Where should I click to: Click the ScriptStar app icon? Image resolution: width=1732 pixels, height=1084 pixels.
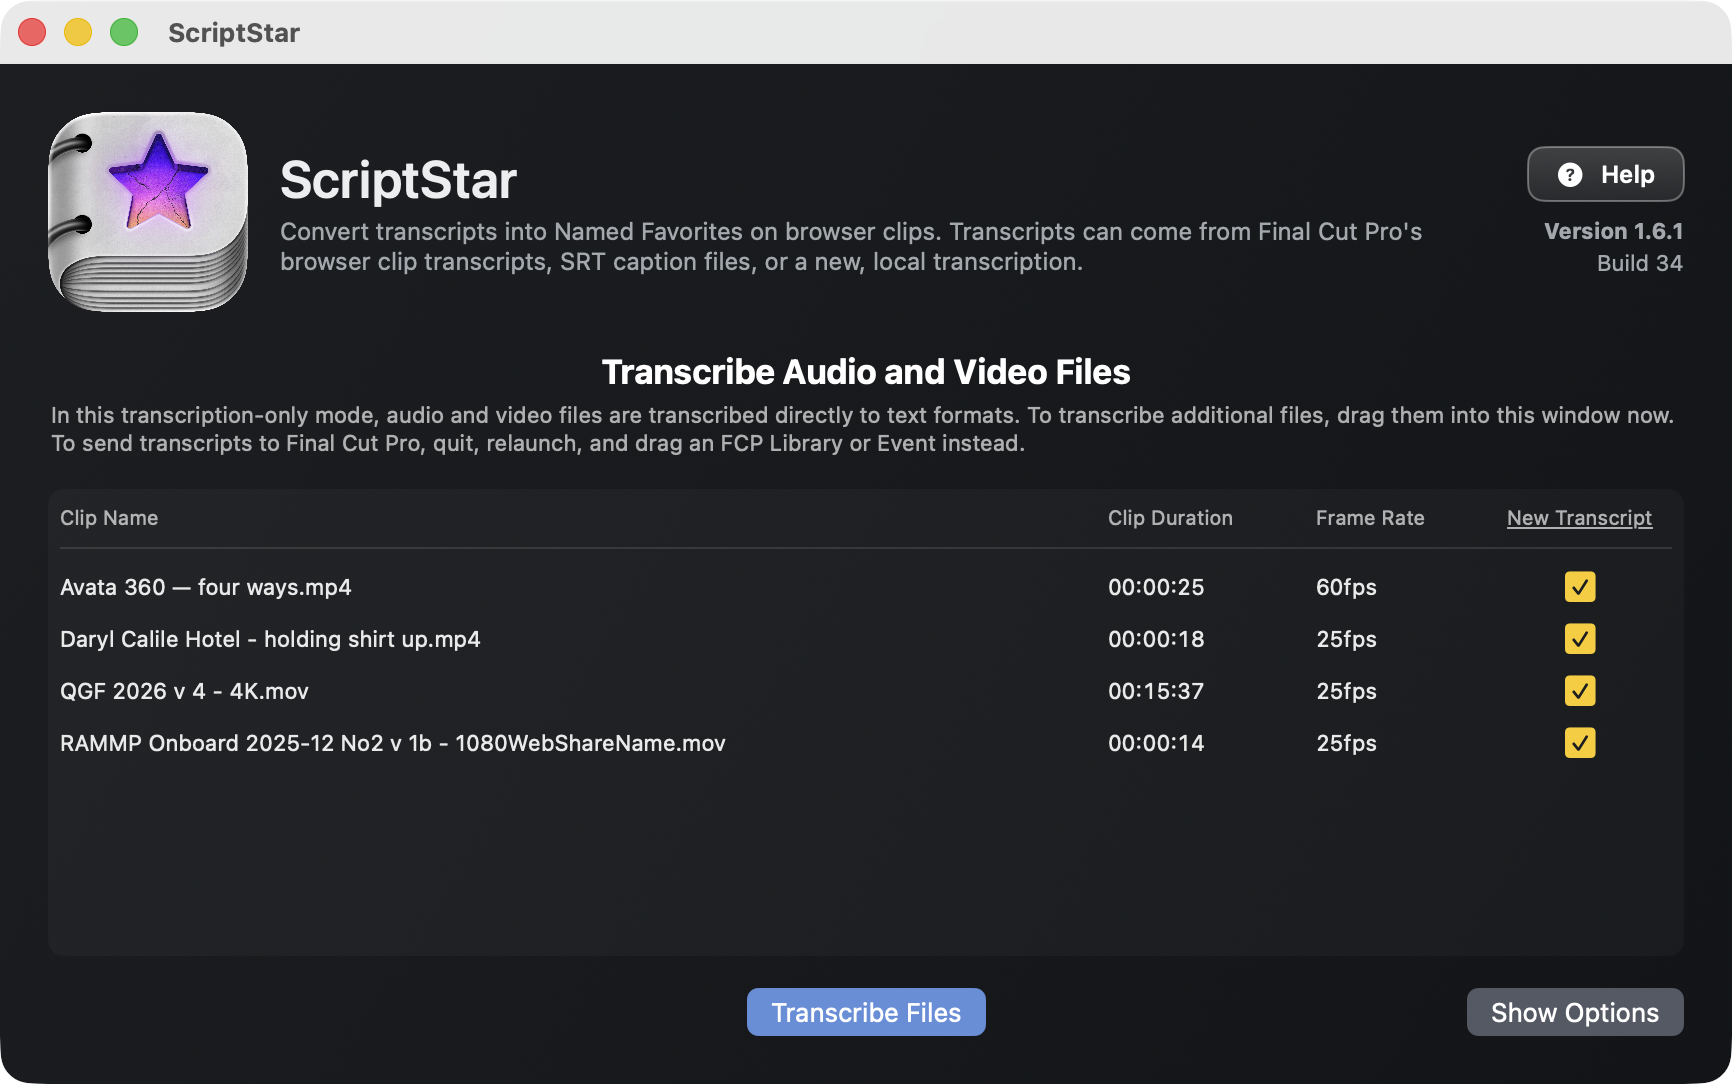click(x=148, y=212)
